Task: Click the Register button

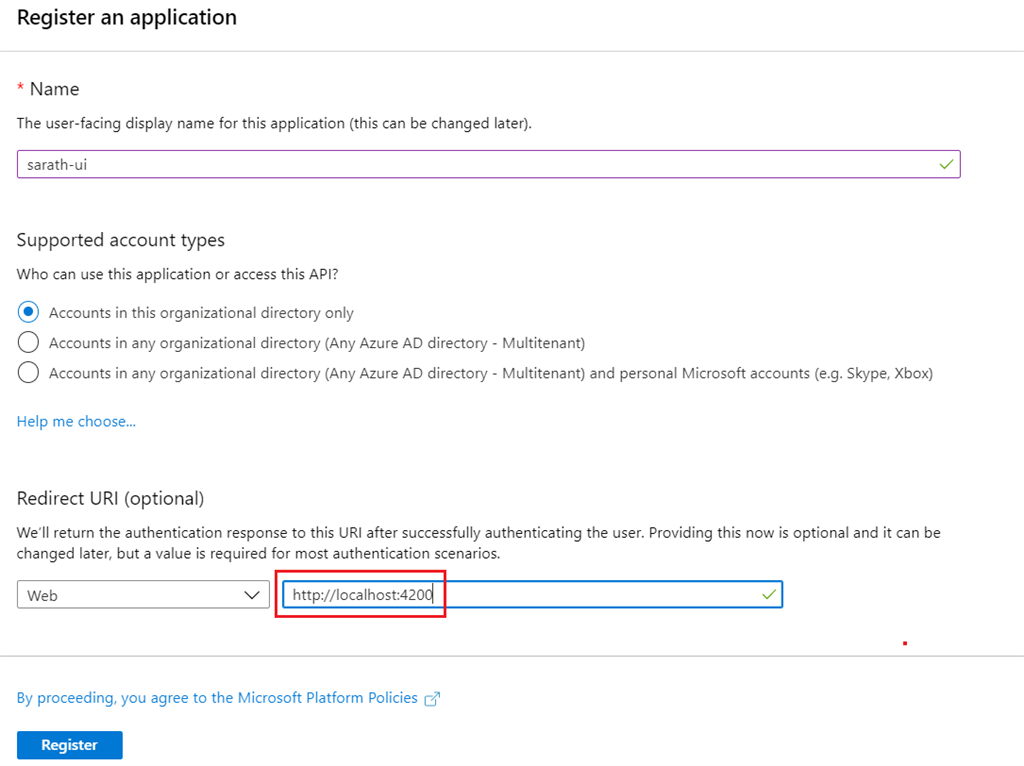Action: coord(69,744)
